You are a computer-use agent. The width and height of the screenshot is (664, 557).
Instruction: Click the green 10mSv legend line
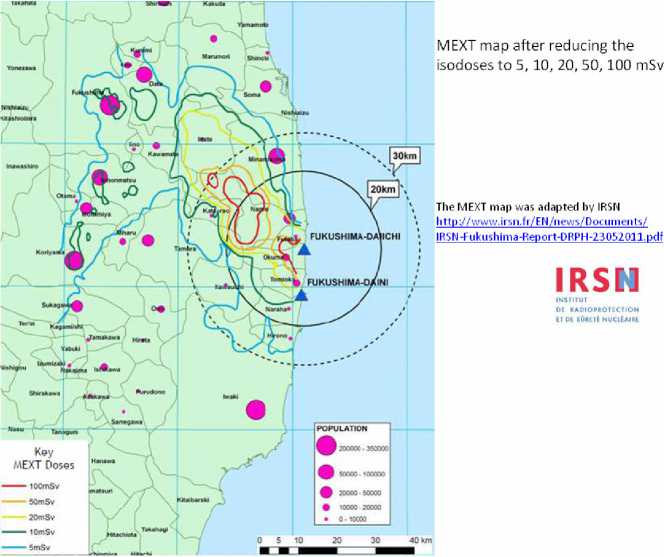(14, 532)
